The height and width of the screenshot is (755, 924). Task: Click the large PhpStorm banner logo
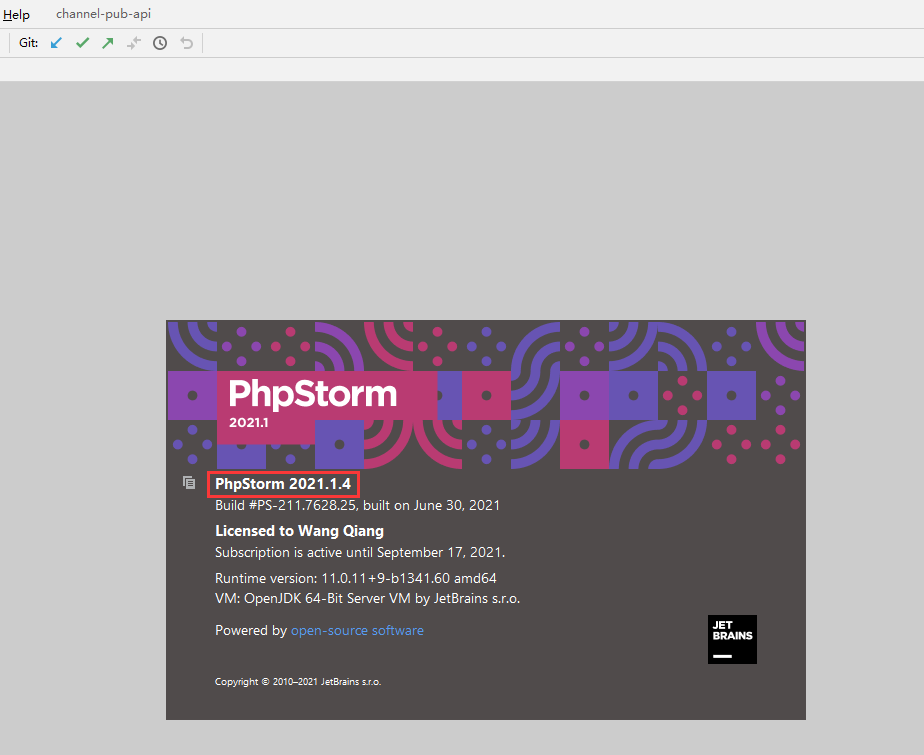point(312,393)
